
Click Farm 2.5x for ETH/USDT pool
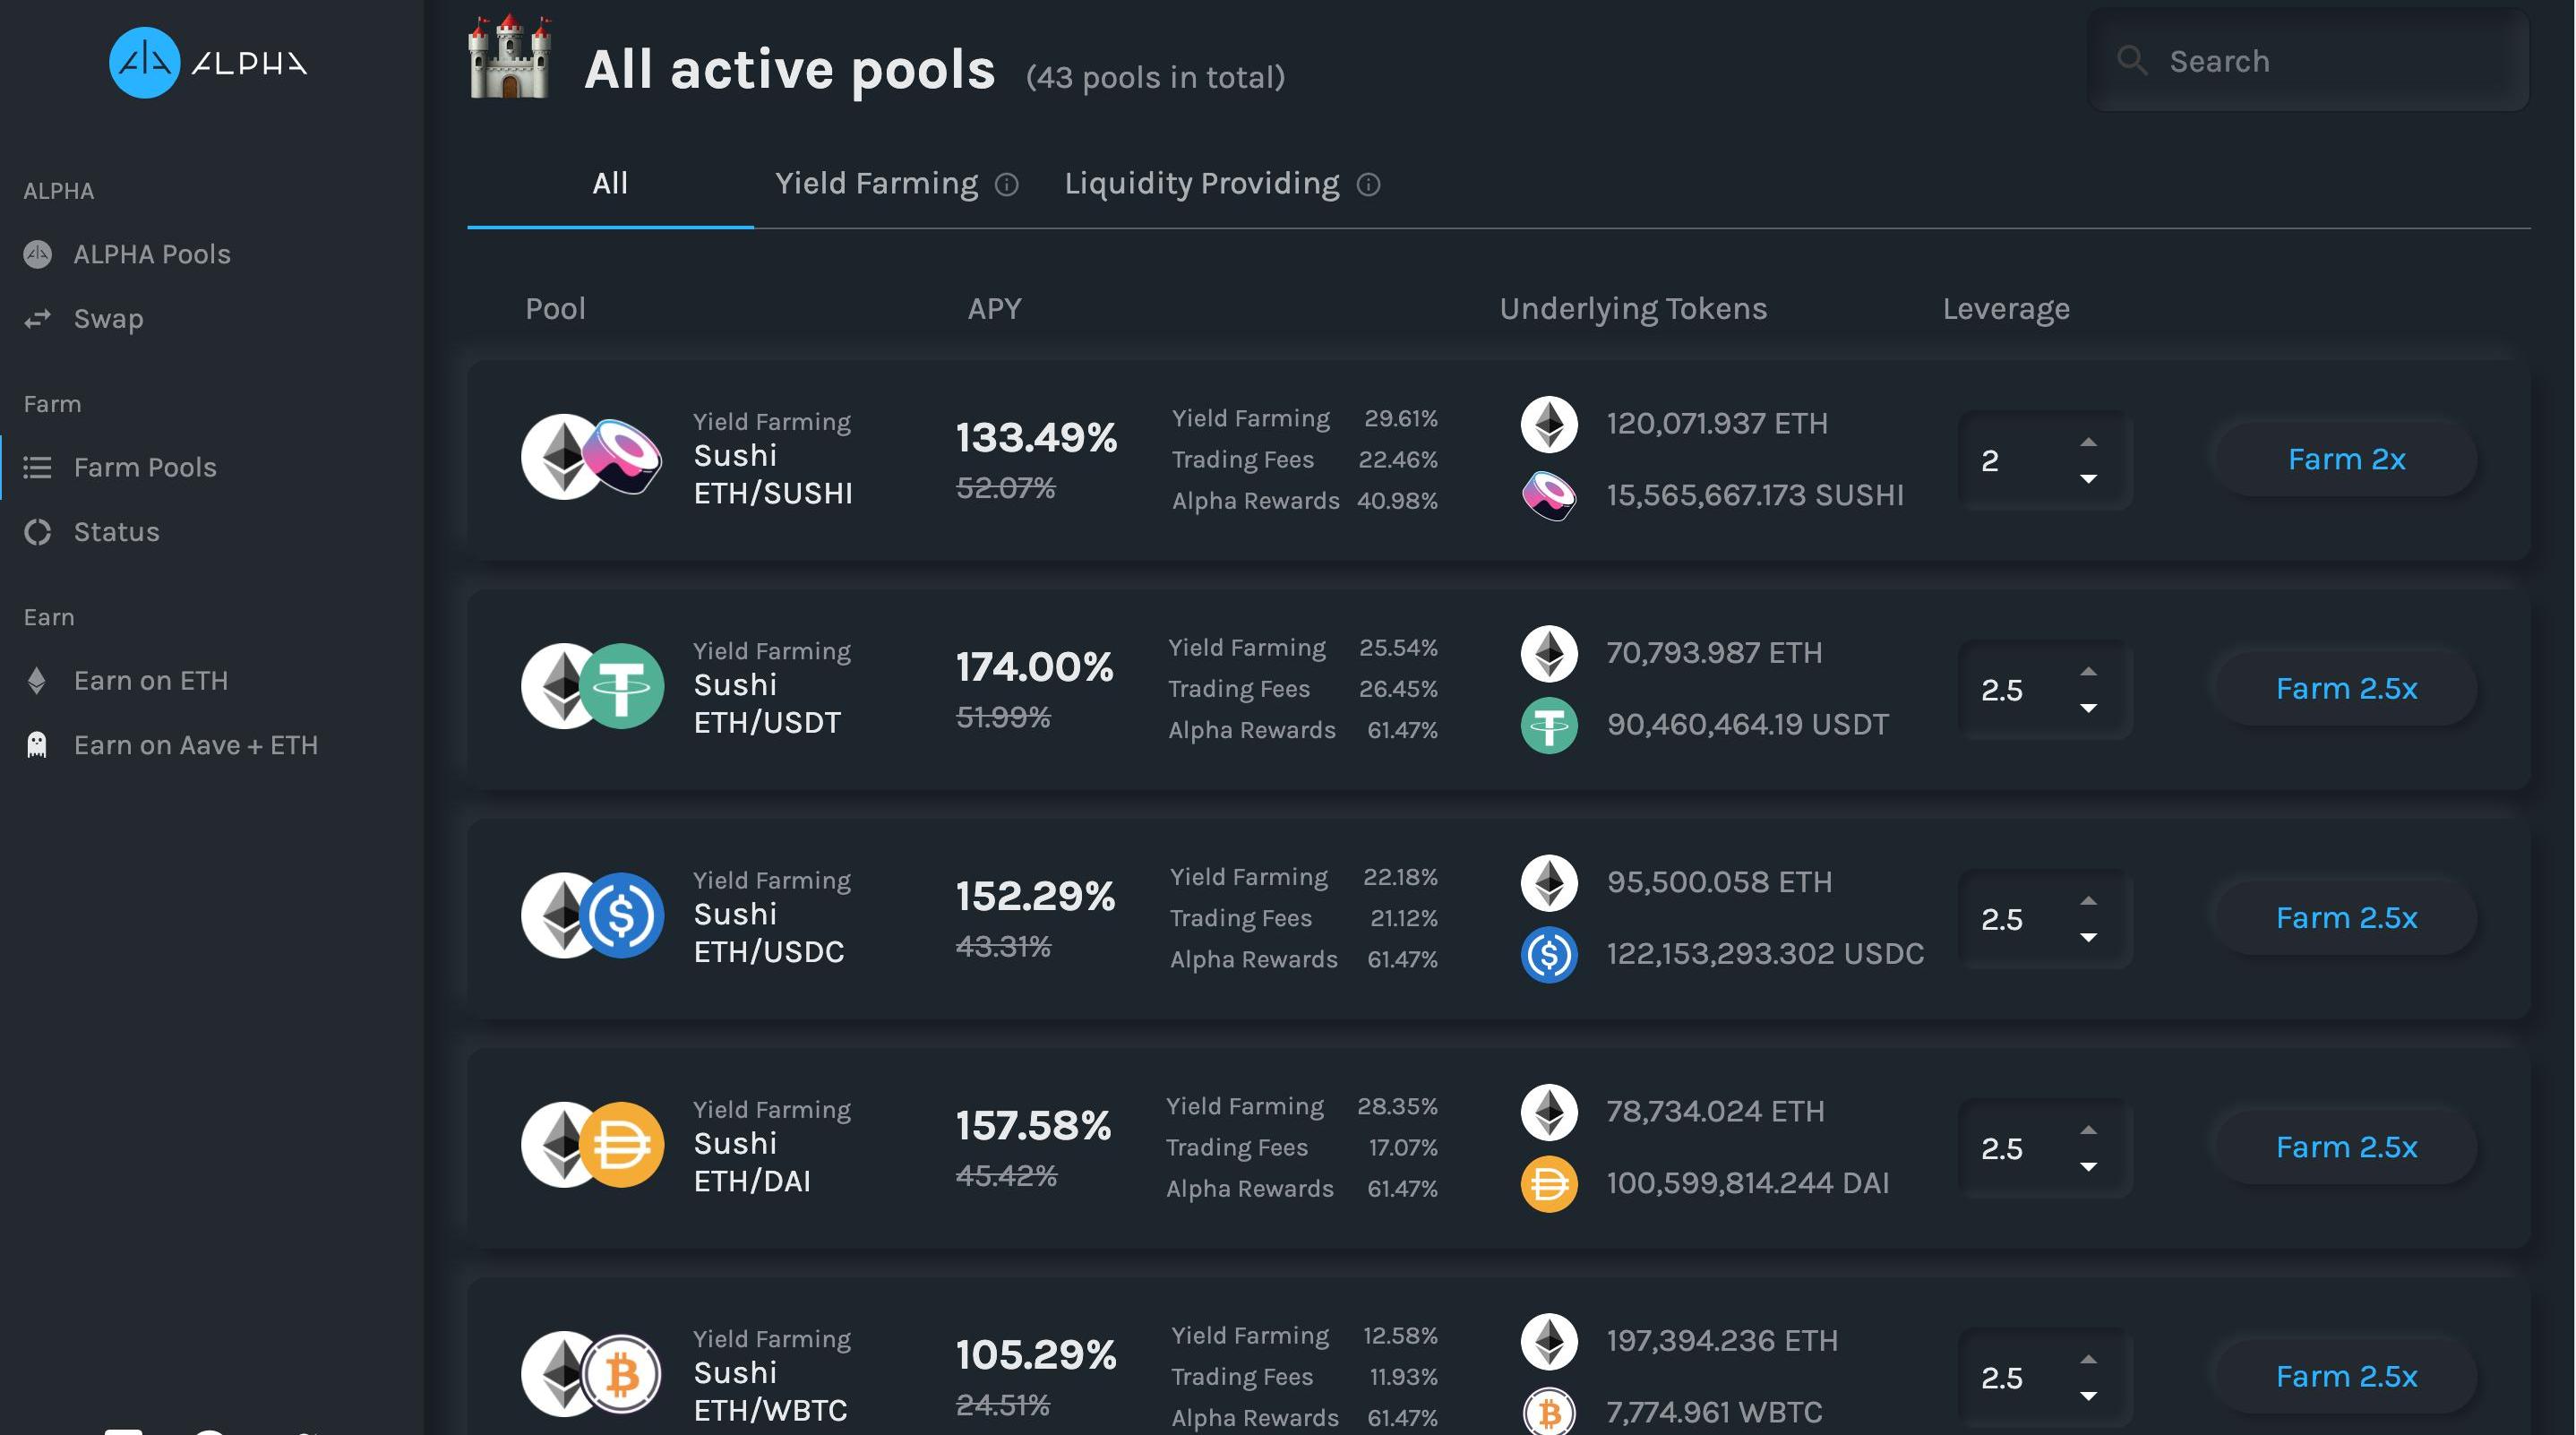[2346, 688]
